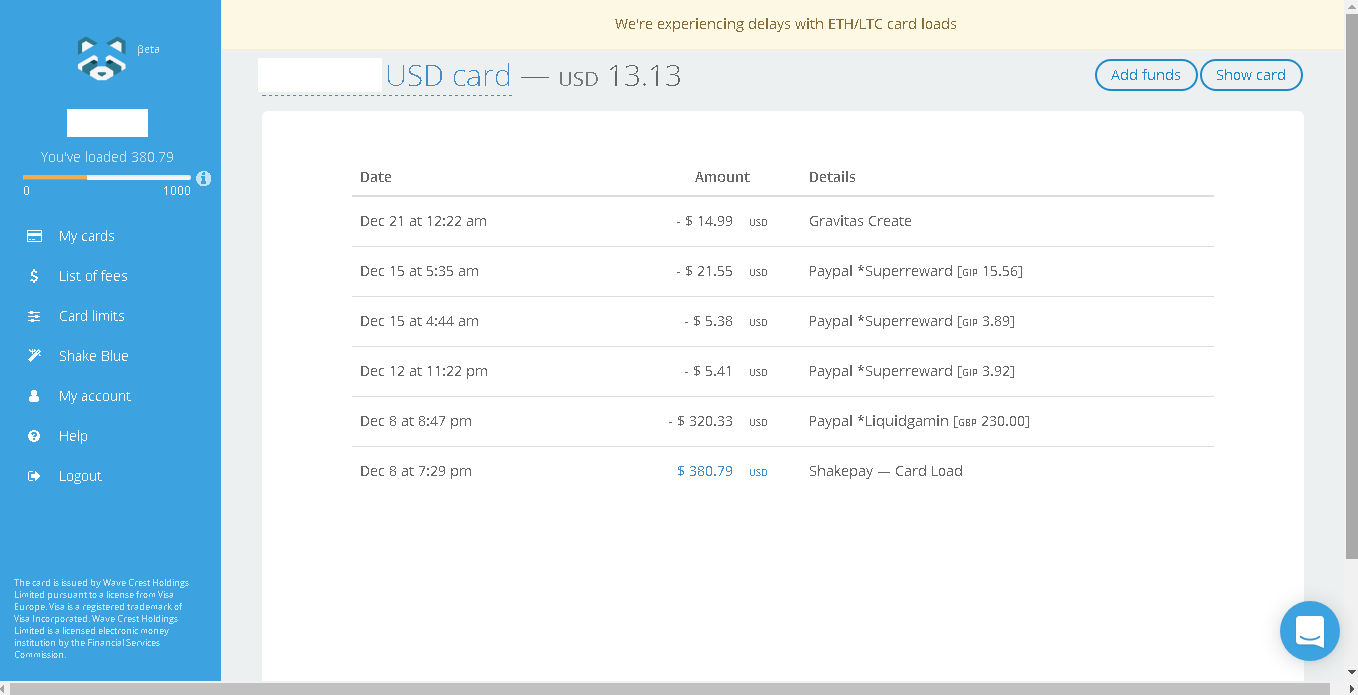Click the USD card title link

click(x=448, y=75)
